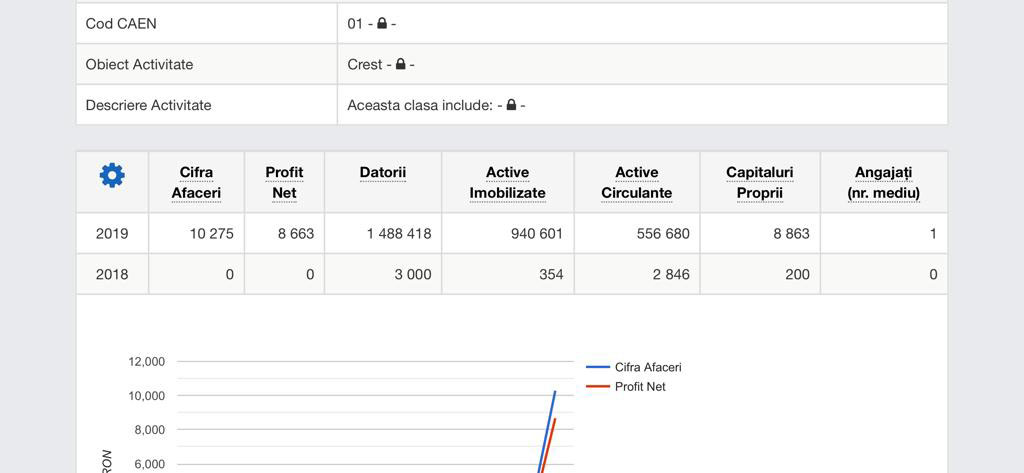
Task: Unlock the Descriere Activitate hidden text
Action: click(x=511, y=105)
